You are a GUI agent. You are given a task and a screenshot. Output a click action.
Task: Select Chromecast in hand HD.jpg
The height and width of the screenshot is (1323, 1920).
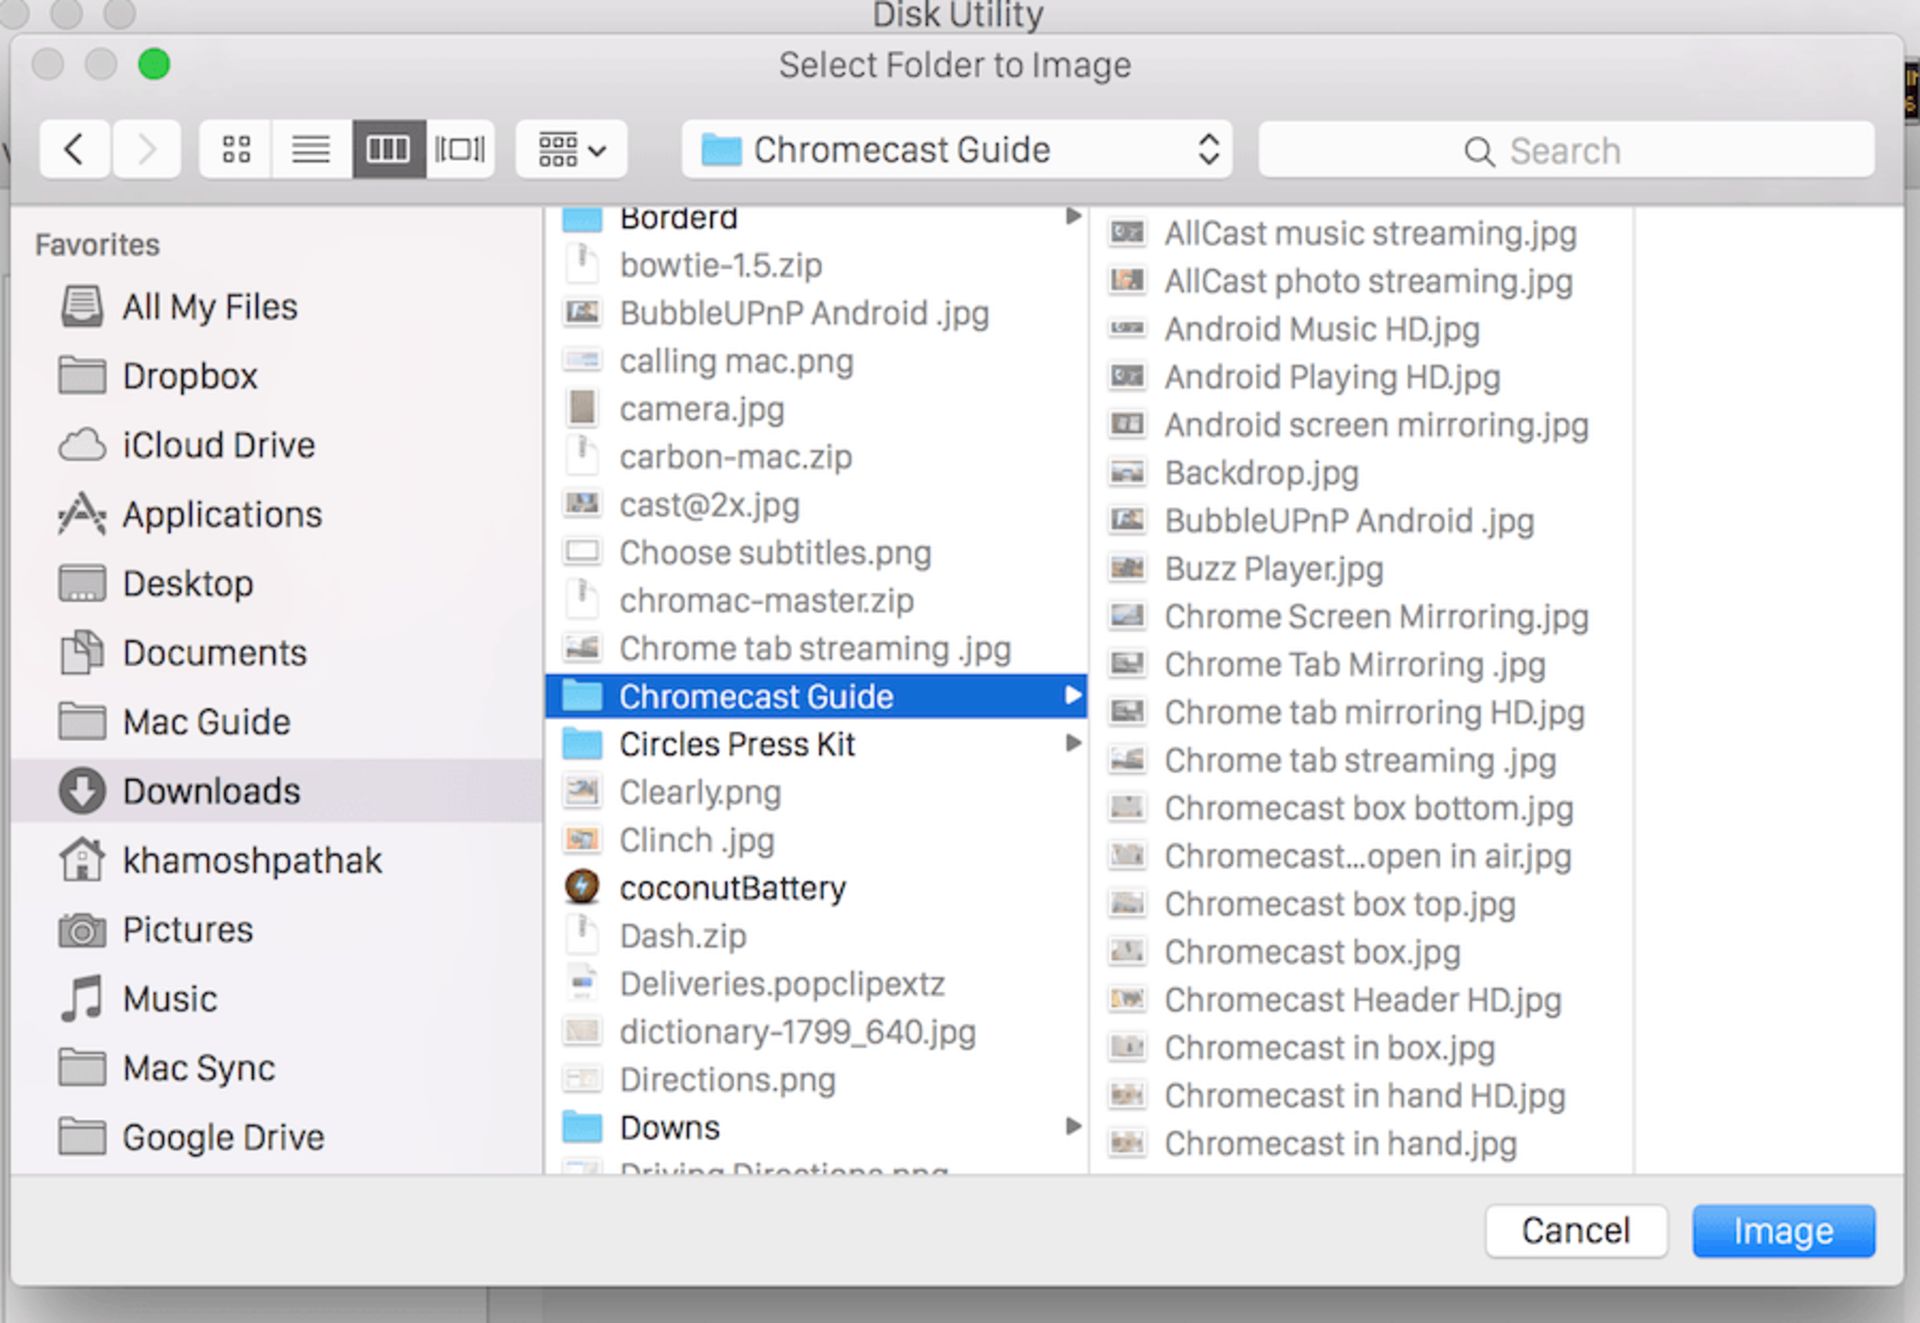pyautogui.click(x=1361, y=1096)
